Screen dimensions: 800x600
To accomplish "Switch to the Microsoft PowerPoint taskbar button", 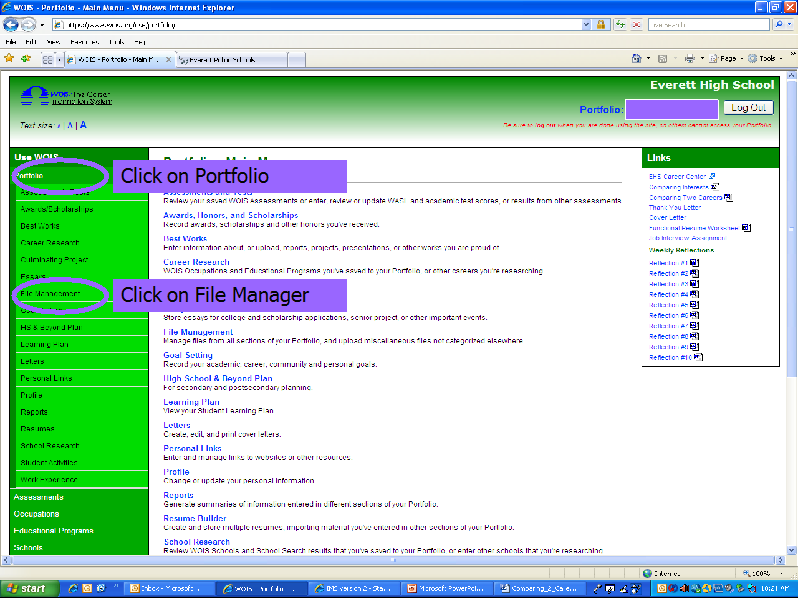I will click(x=446, y=589).
